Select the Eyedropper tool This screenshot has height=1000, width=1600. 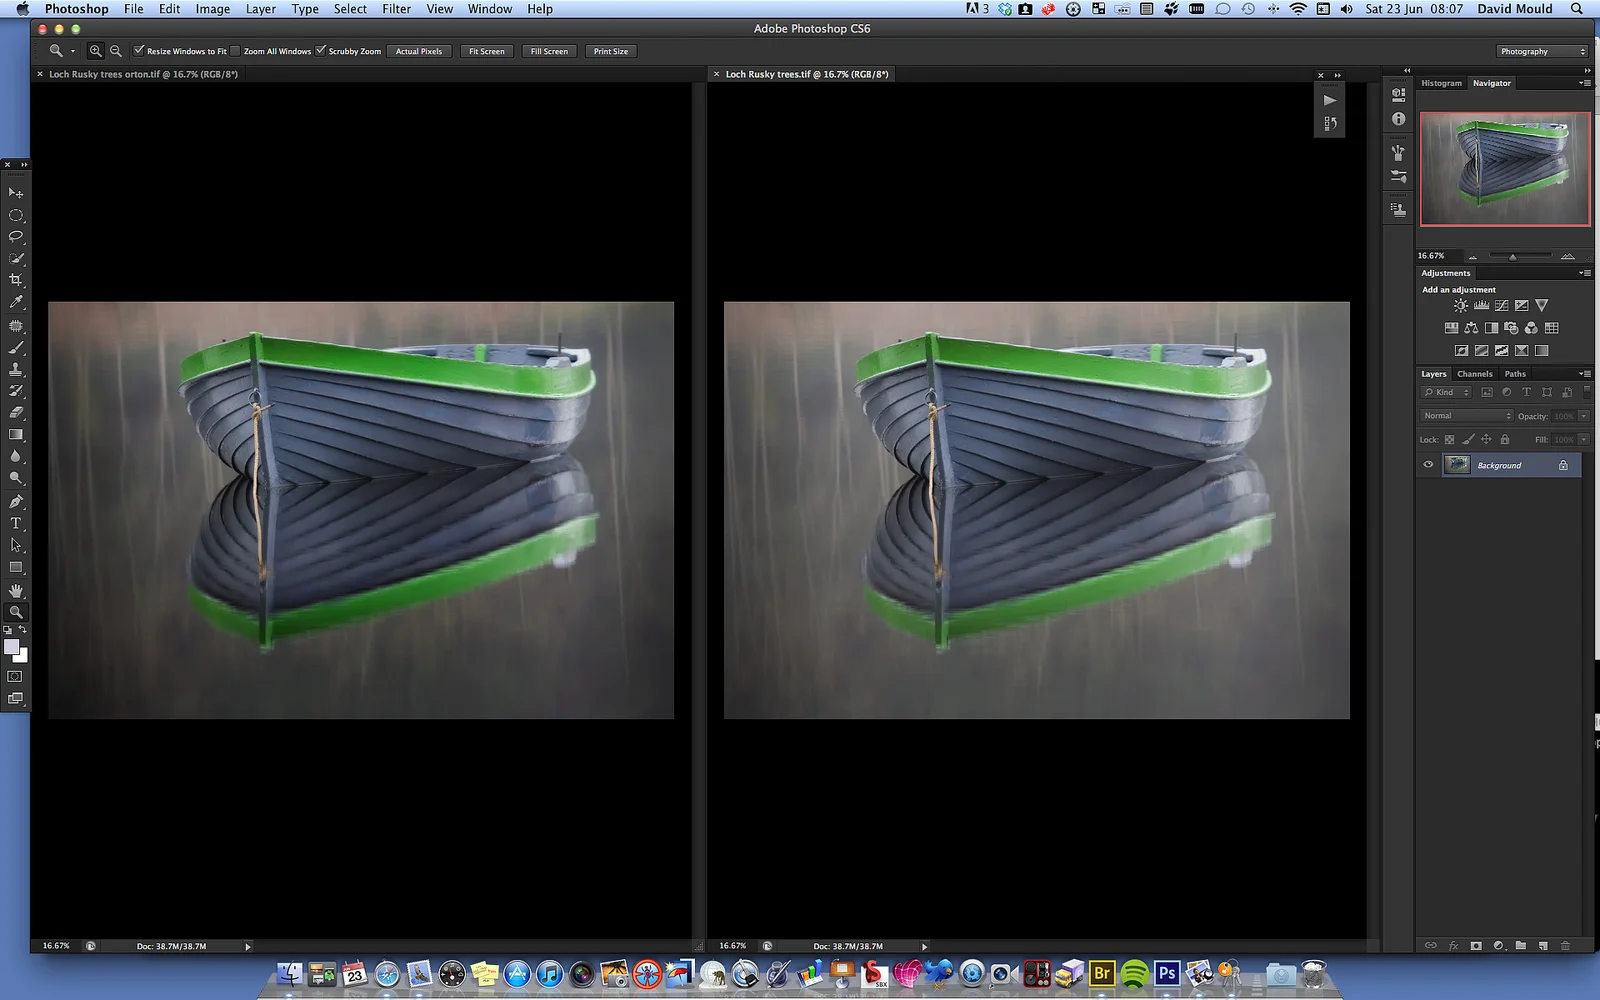click(16, 302)
